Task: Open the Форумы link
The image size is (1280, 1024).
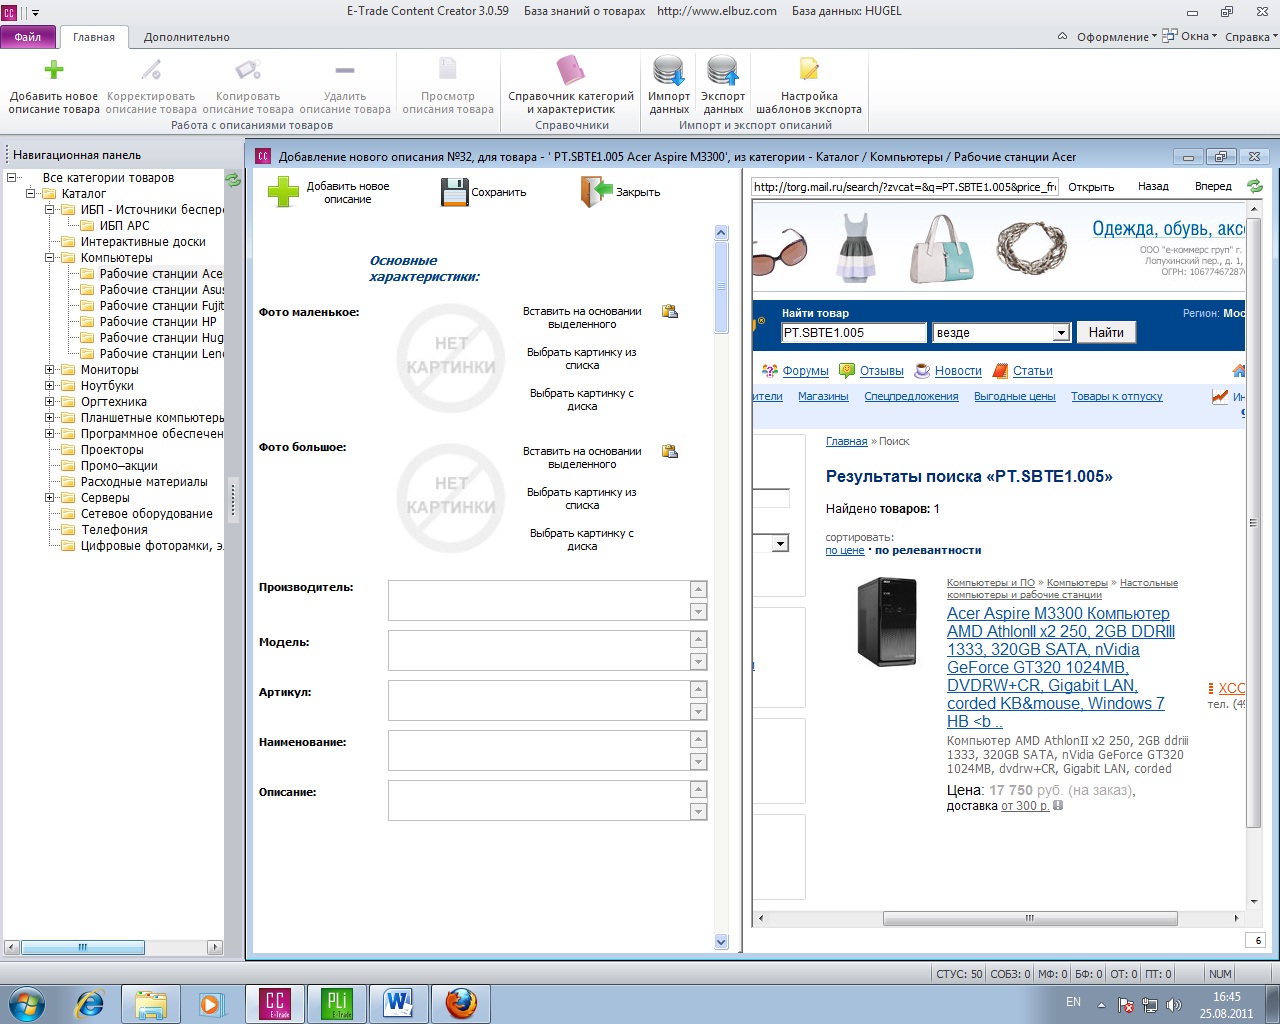Action: (x=805, y=371)
